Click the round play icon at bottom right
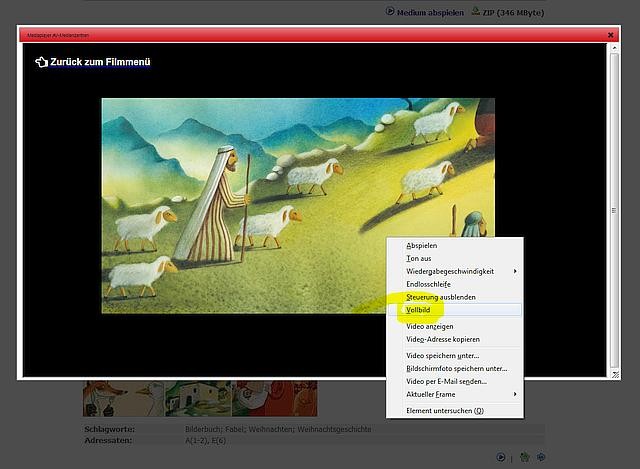This screenshot has width=640, height=469. 500,457
